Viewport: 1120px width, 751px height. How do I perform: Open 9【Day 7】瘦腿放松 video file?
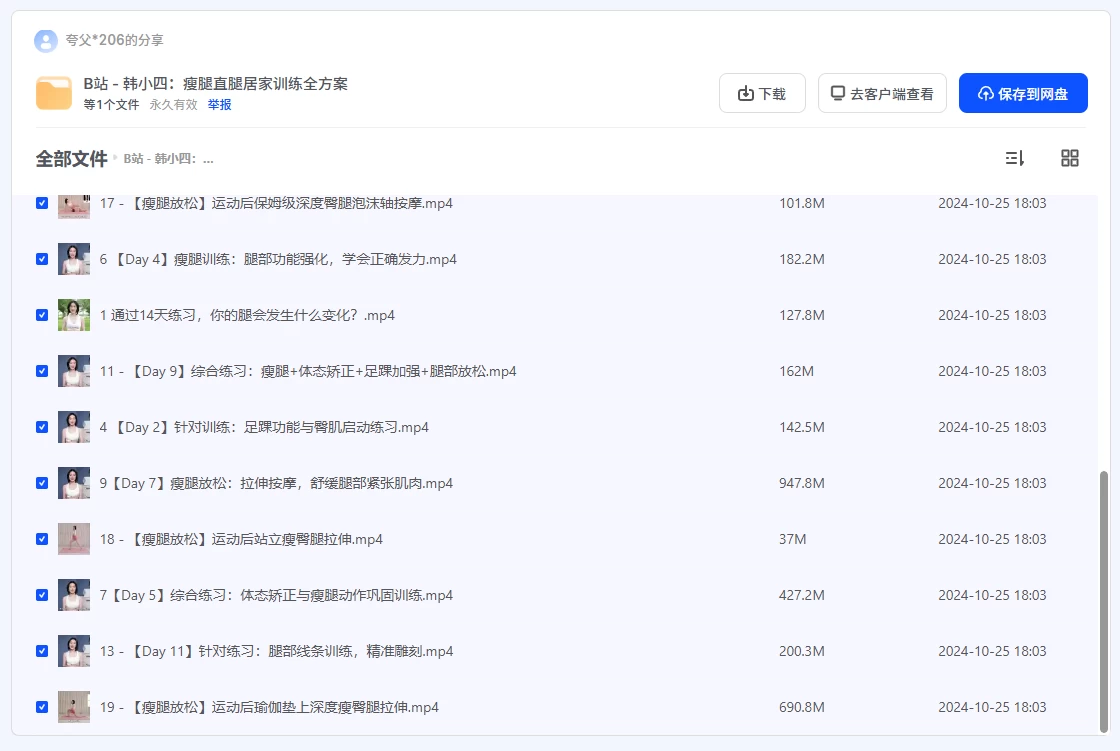tap(276, 483)
